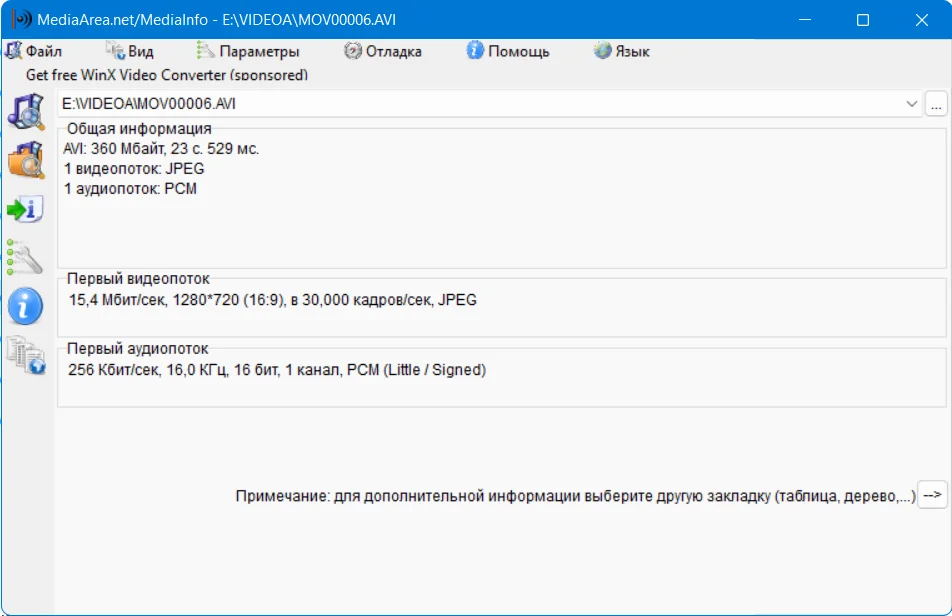
Task: Click the 'Первый видеопоток' group label
Action: click(x=138, y=279)
